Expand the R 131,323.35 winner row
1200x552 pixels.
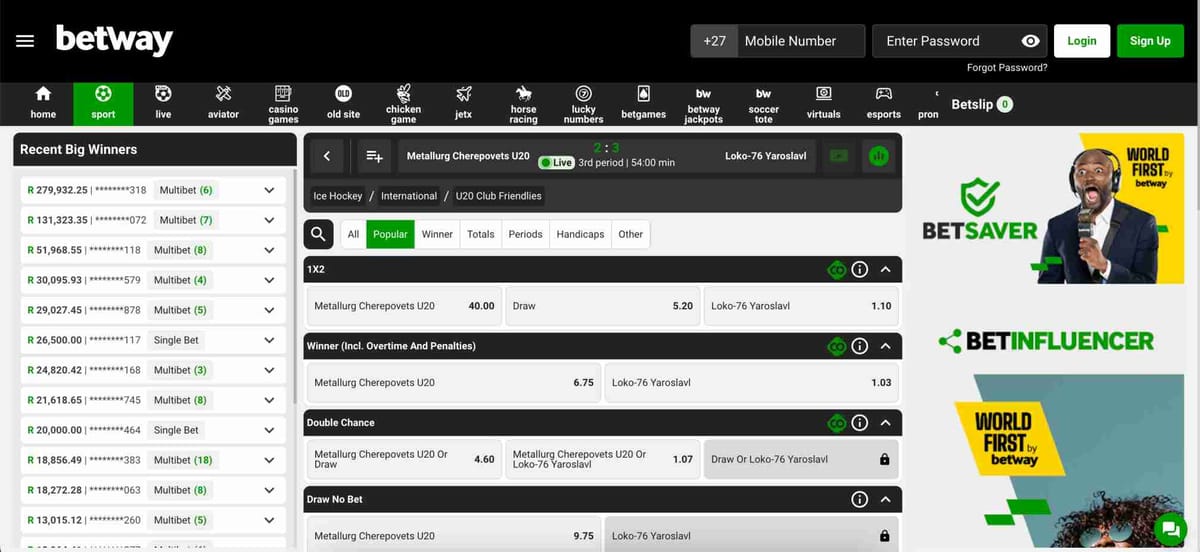click(x=269, y=220)
